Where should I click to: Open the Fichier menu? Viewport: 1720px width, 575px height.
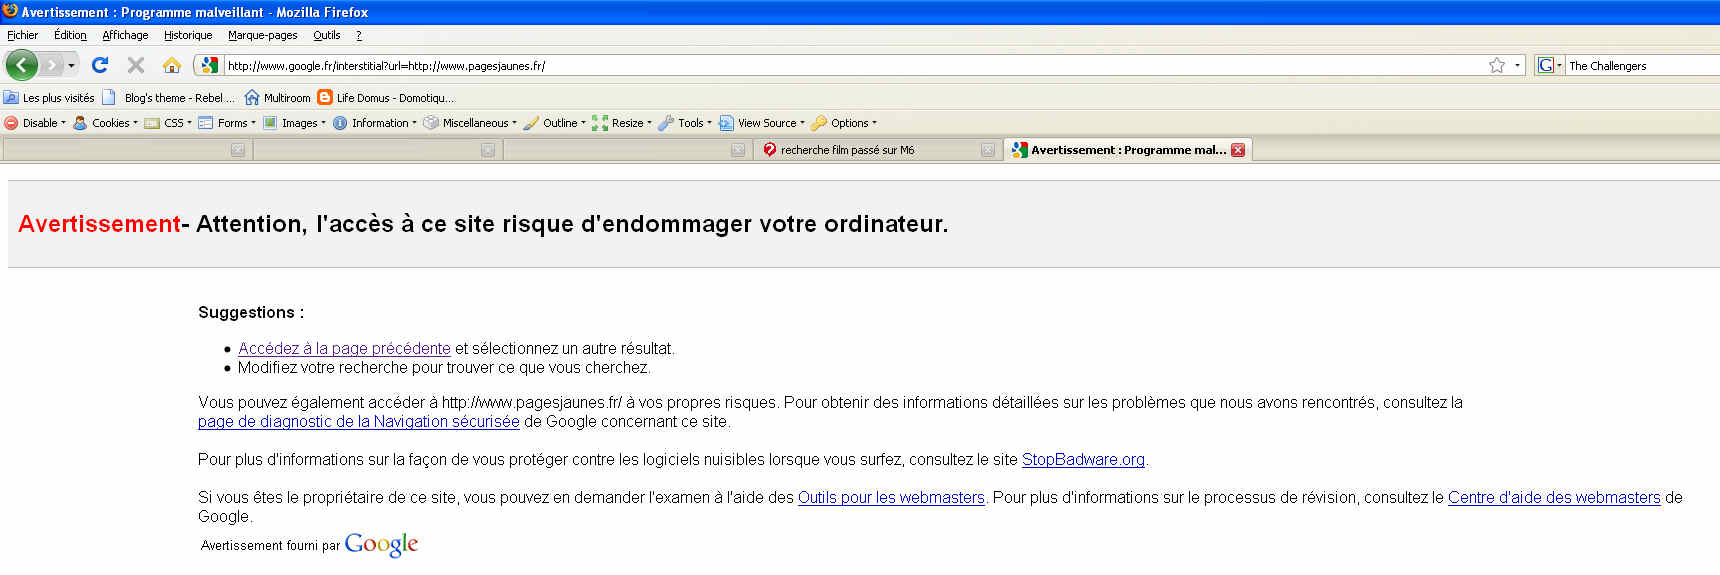pyautogui.click(x=22, y=35)
